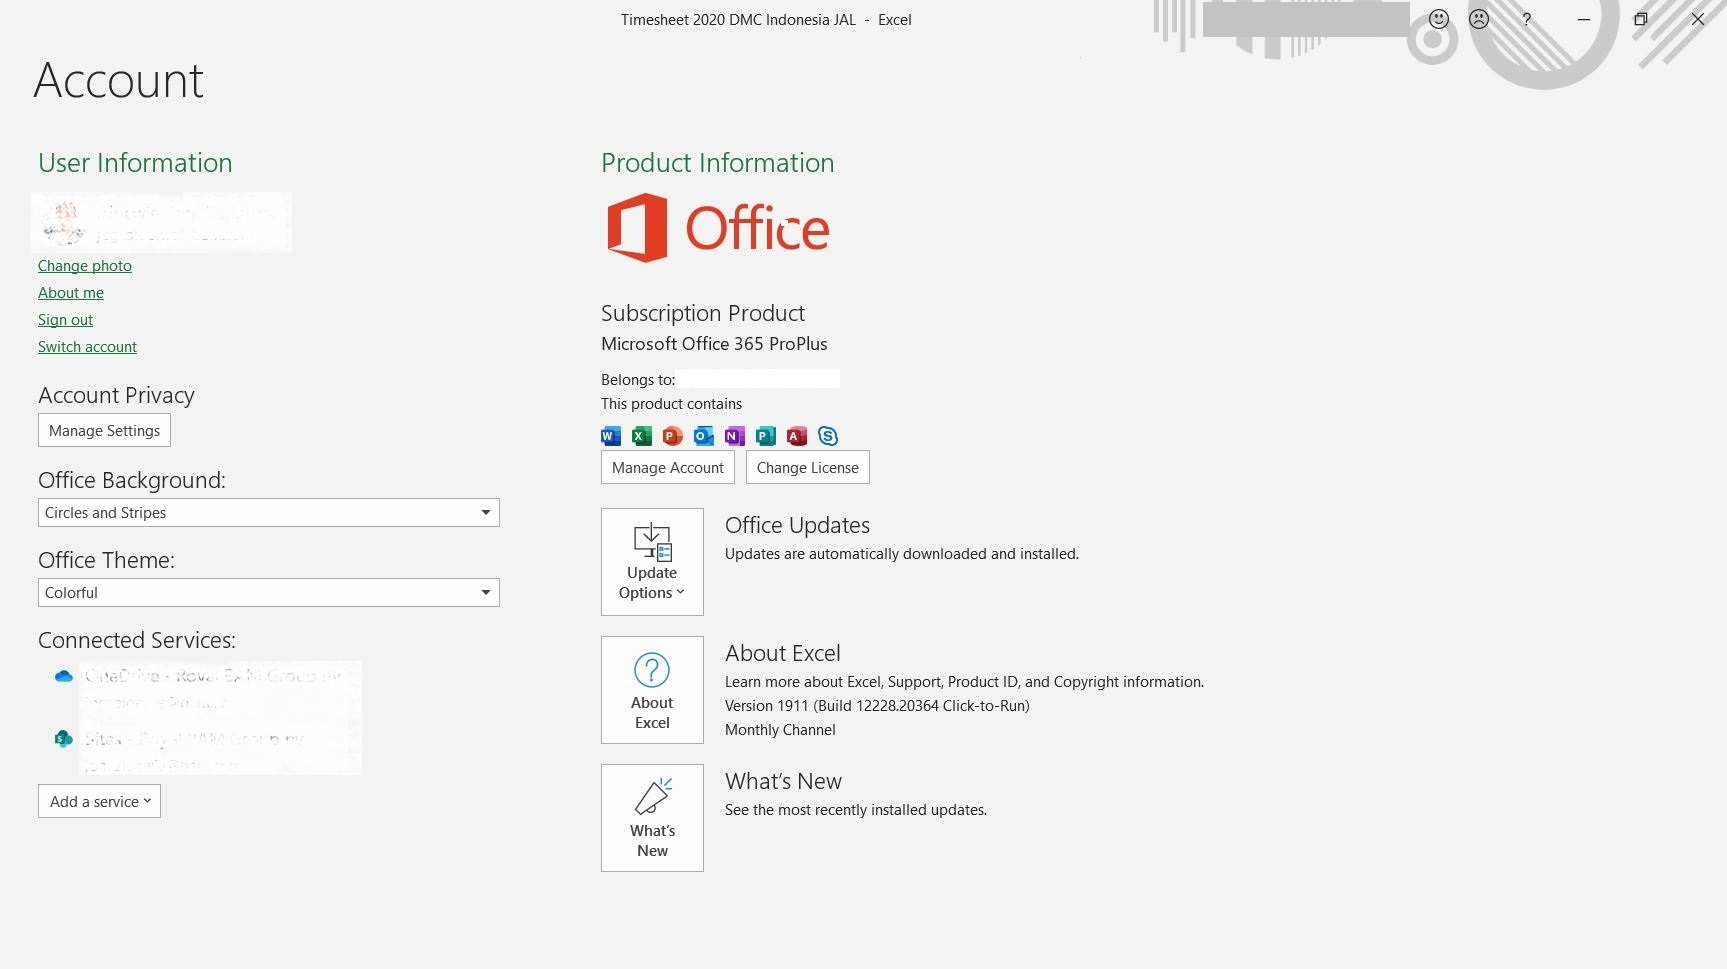The width and height of the screenshot is (1727, 969).
Task: Click the OneDrive cloud service icon
Action: click(x=64, y=676)
